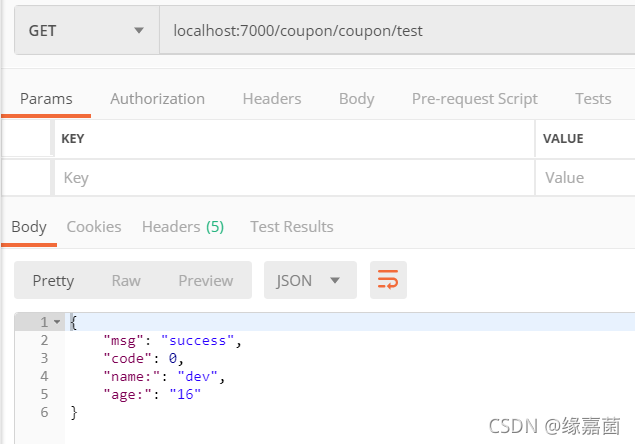Click the "16" age value text
The width and height of the screenshot is (635, 444).
click(185, 395)
